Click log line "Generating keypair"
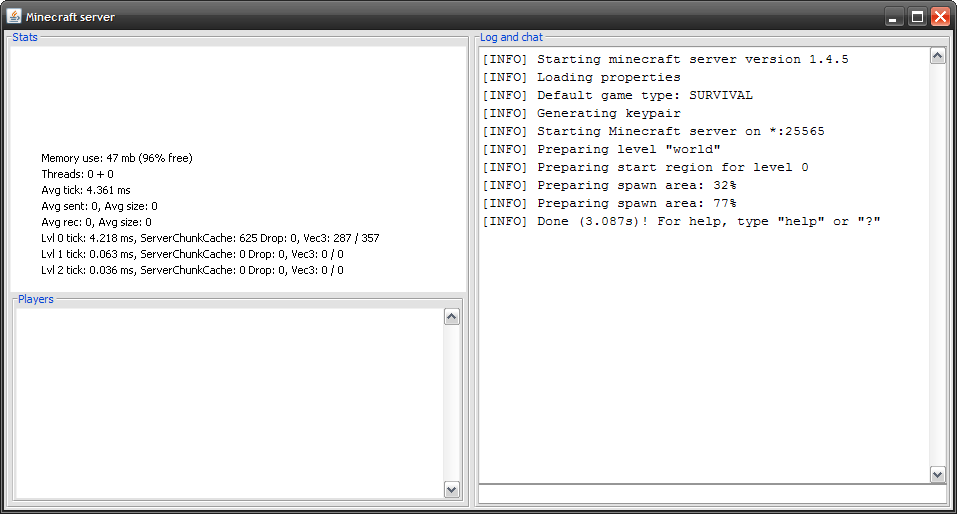The image size is (957, 514). coord(582,114)
